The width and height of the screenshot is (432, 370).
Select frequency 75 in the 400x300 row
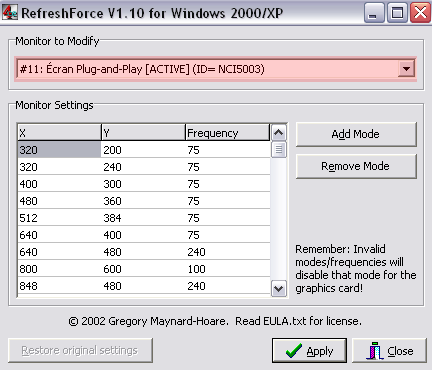pos(228,184)
